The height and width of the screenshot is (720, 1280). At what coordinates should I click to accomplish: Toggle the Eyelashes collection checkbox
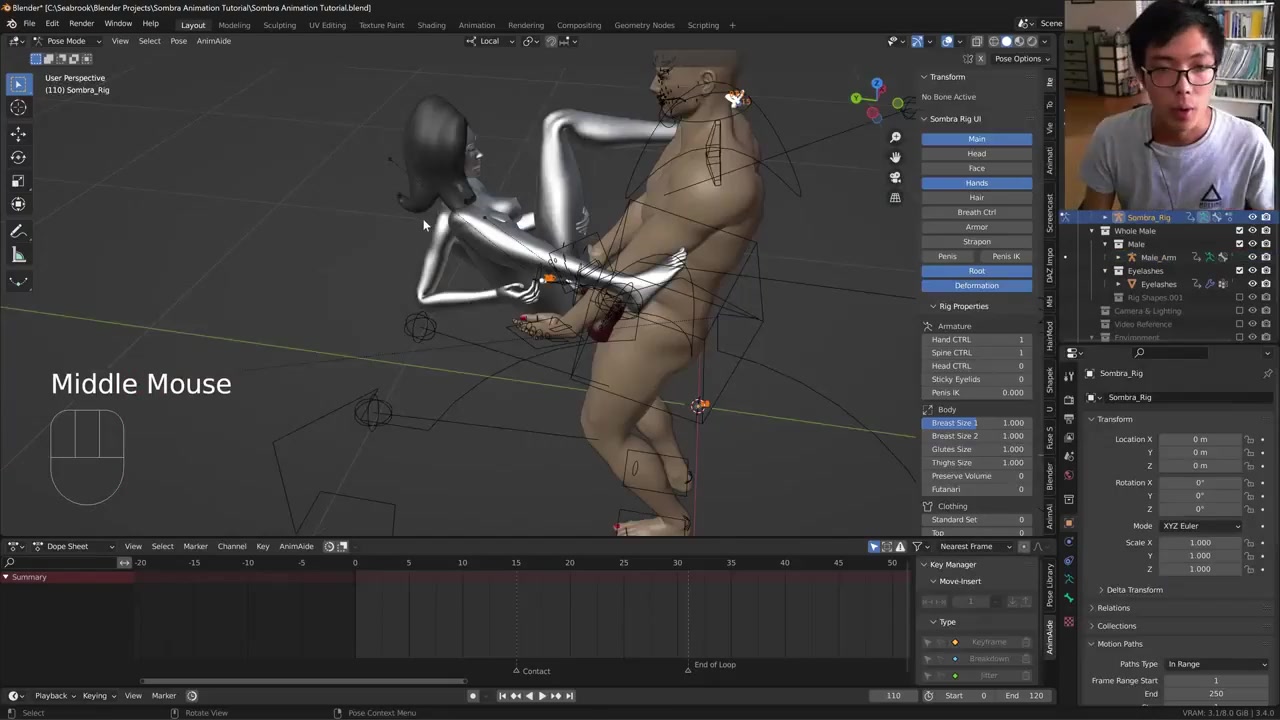click(1239, 271)
